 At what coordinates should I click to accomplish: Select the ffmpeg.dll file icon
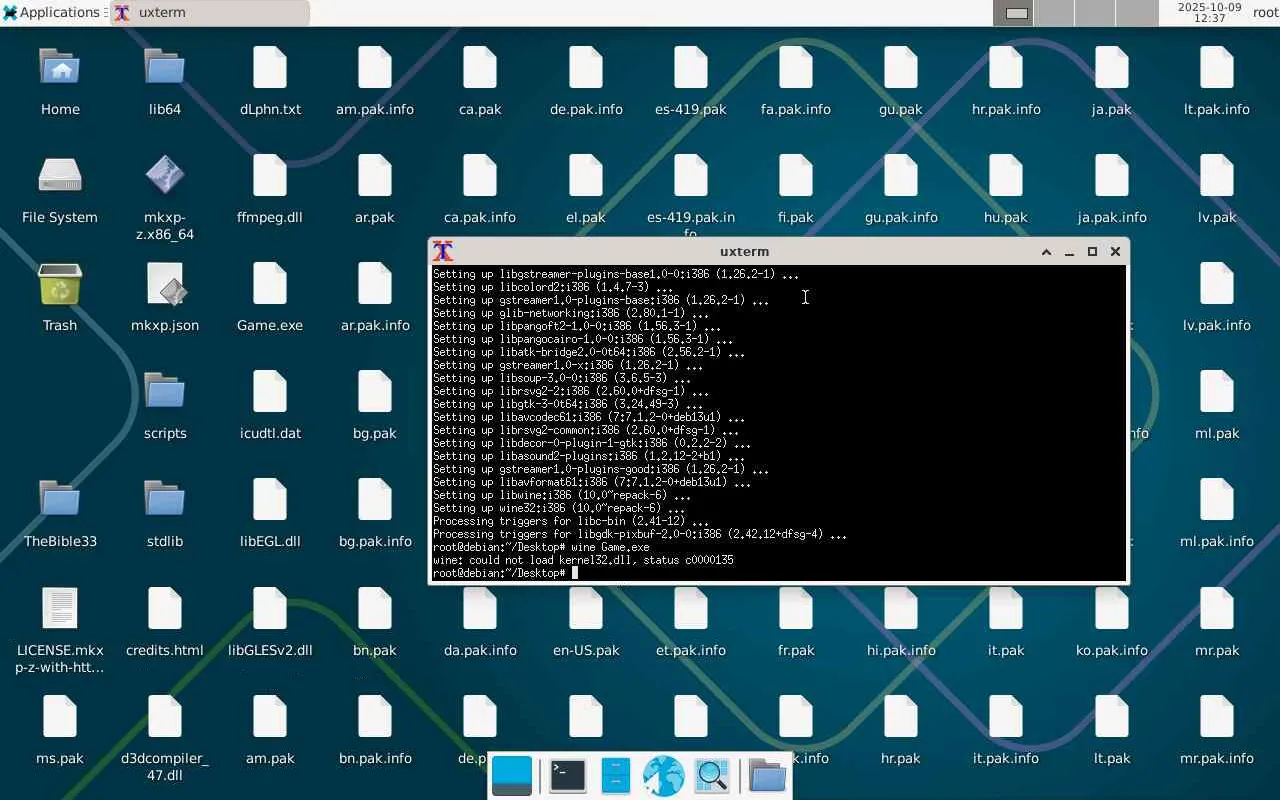tap(270, 177)
